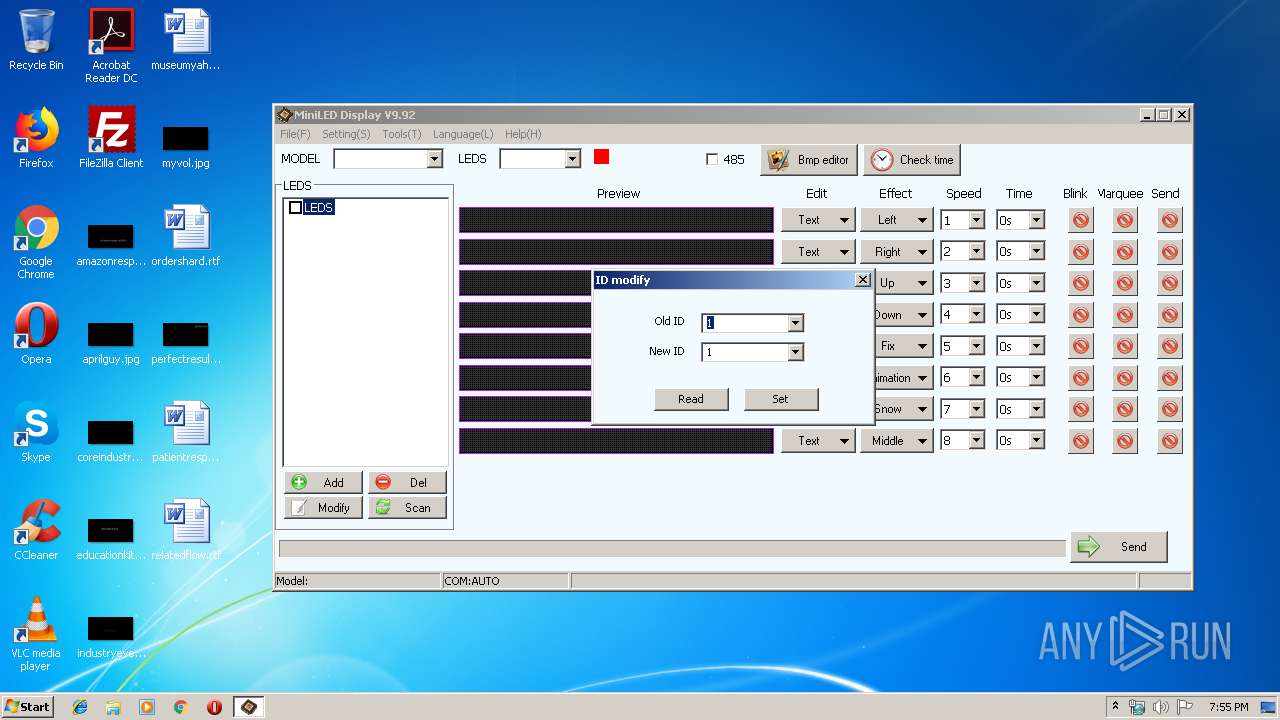
Task: Click the first row's LED preview strip
Action: [x=616, y=220]
